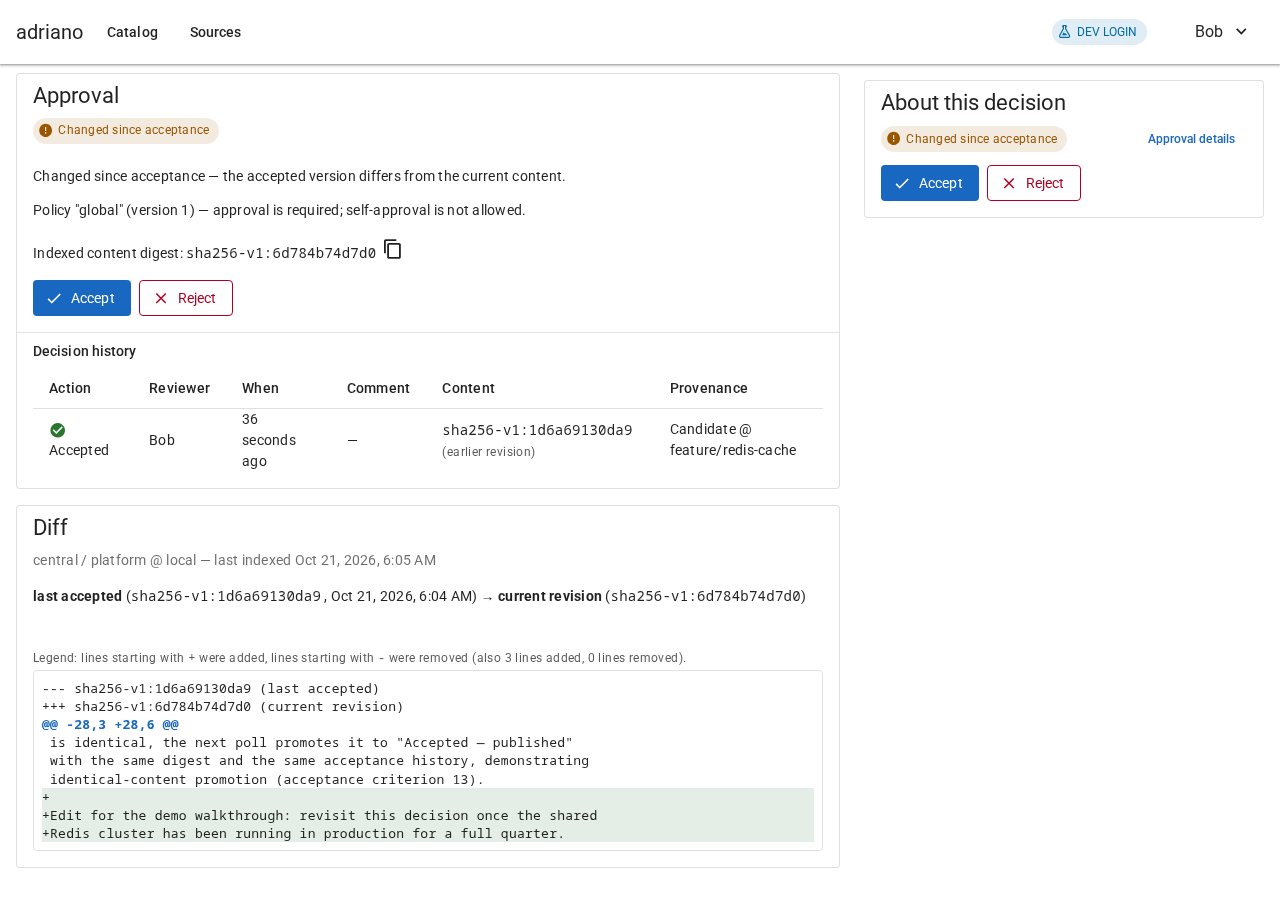Go to Sources page
The image size is (1280, 900).
(x=215, y=32)
